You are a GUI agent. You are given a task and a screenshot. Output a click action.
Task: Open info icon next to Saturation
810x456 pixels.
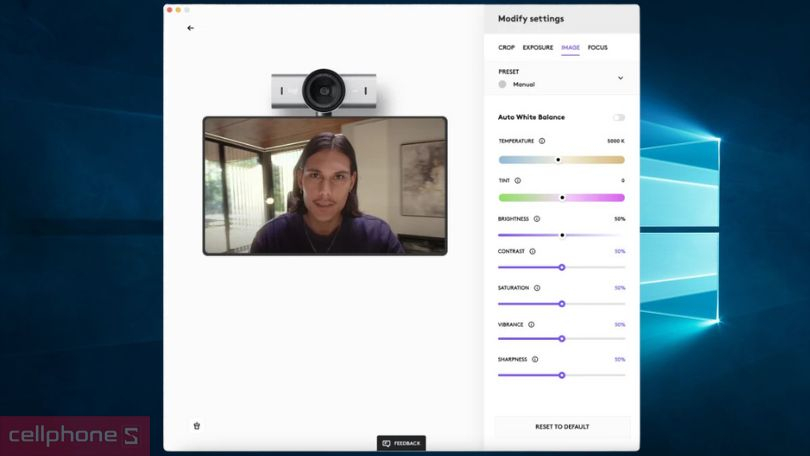[x=537, y=288]
